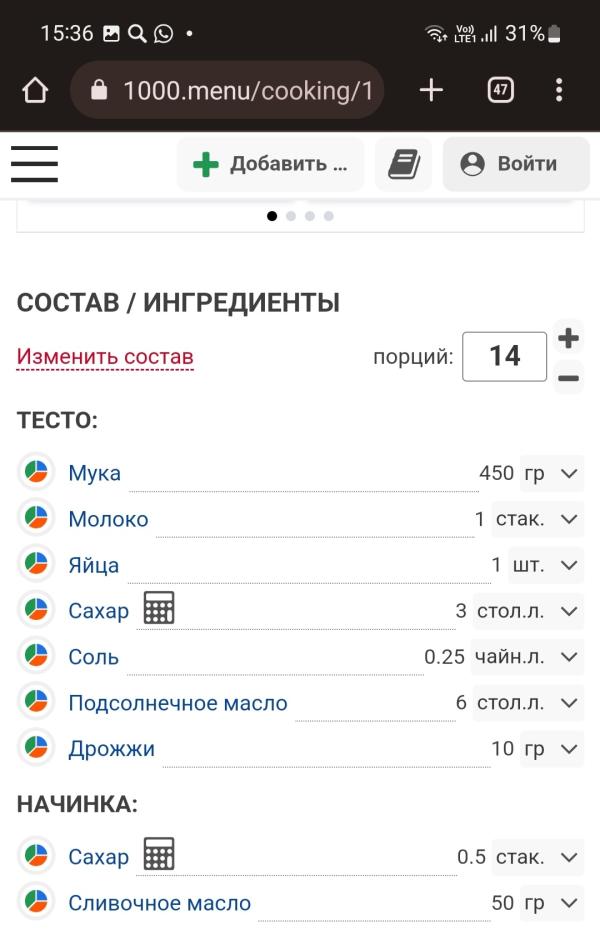
Task: Open the browser three-dot menu
Action: [x=559, y=91]
